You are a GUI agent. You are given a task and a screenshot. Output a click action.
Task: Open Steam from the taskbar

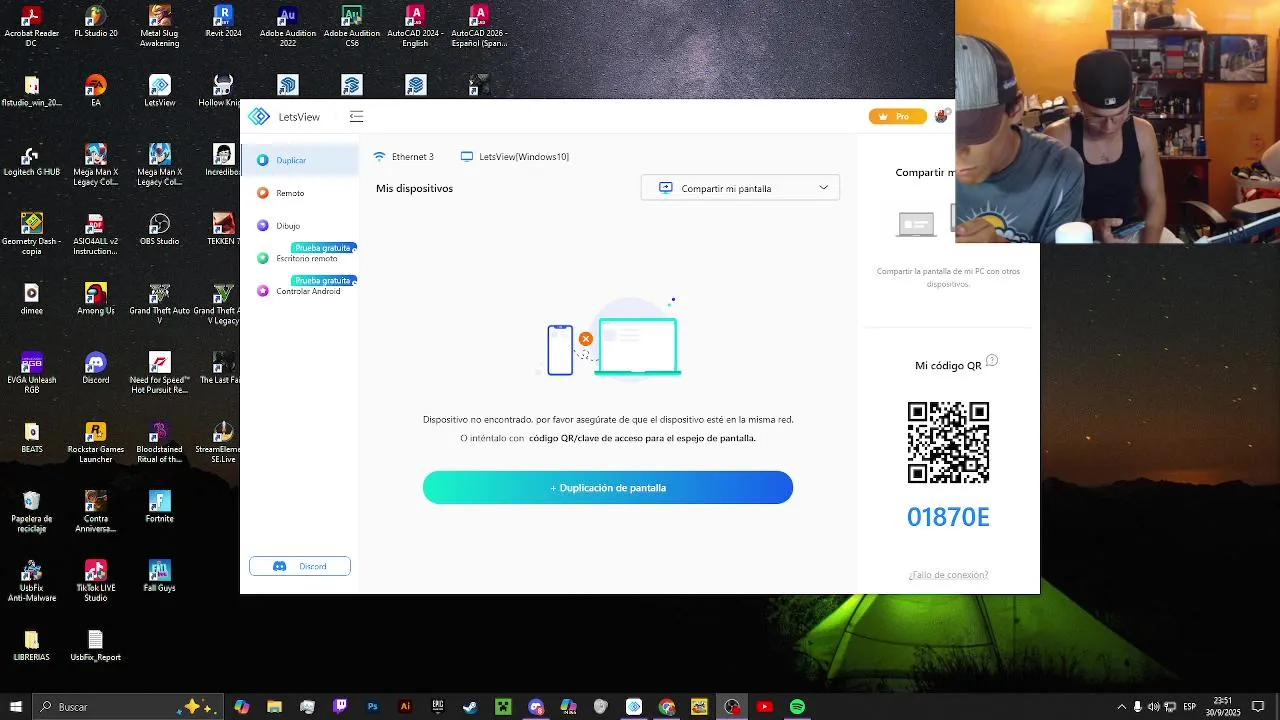click(470, 707)
